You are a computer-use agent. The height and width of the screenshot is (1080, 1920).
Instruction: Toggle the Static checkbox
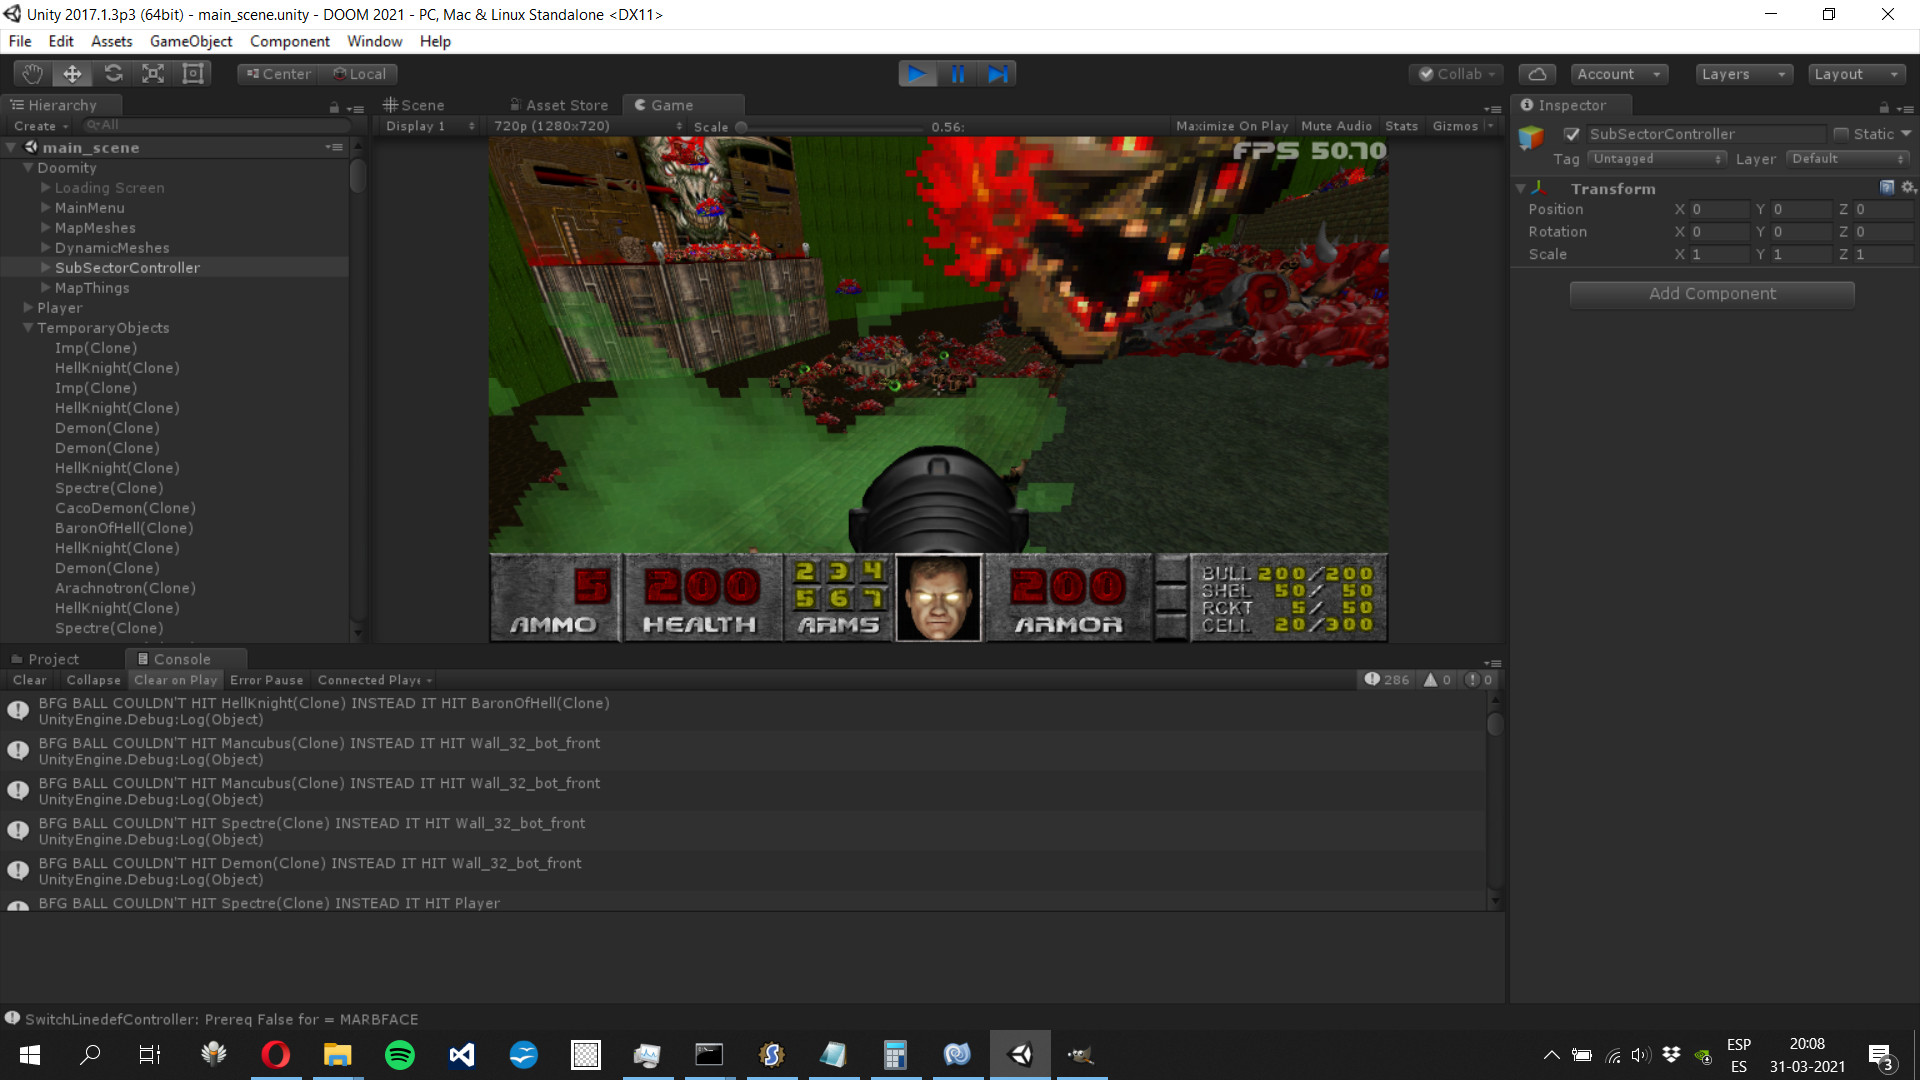(x=1841, y=134)
